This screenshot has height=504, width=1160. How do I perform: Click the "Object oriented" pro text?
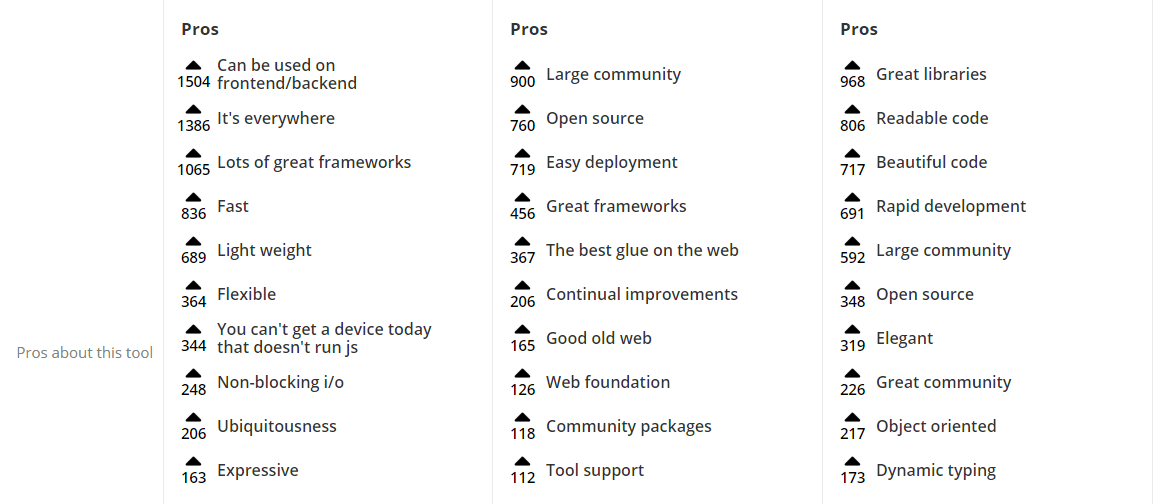[936, 426]
